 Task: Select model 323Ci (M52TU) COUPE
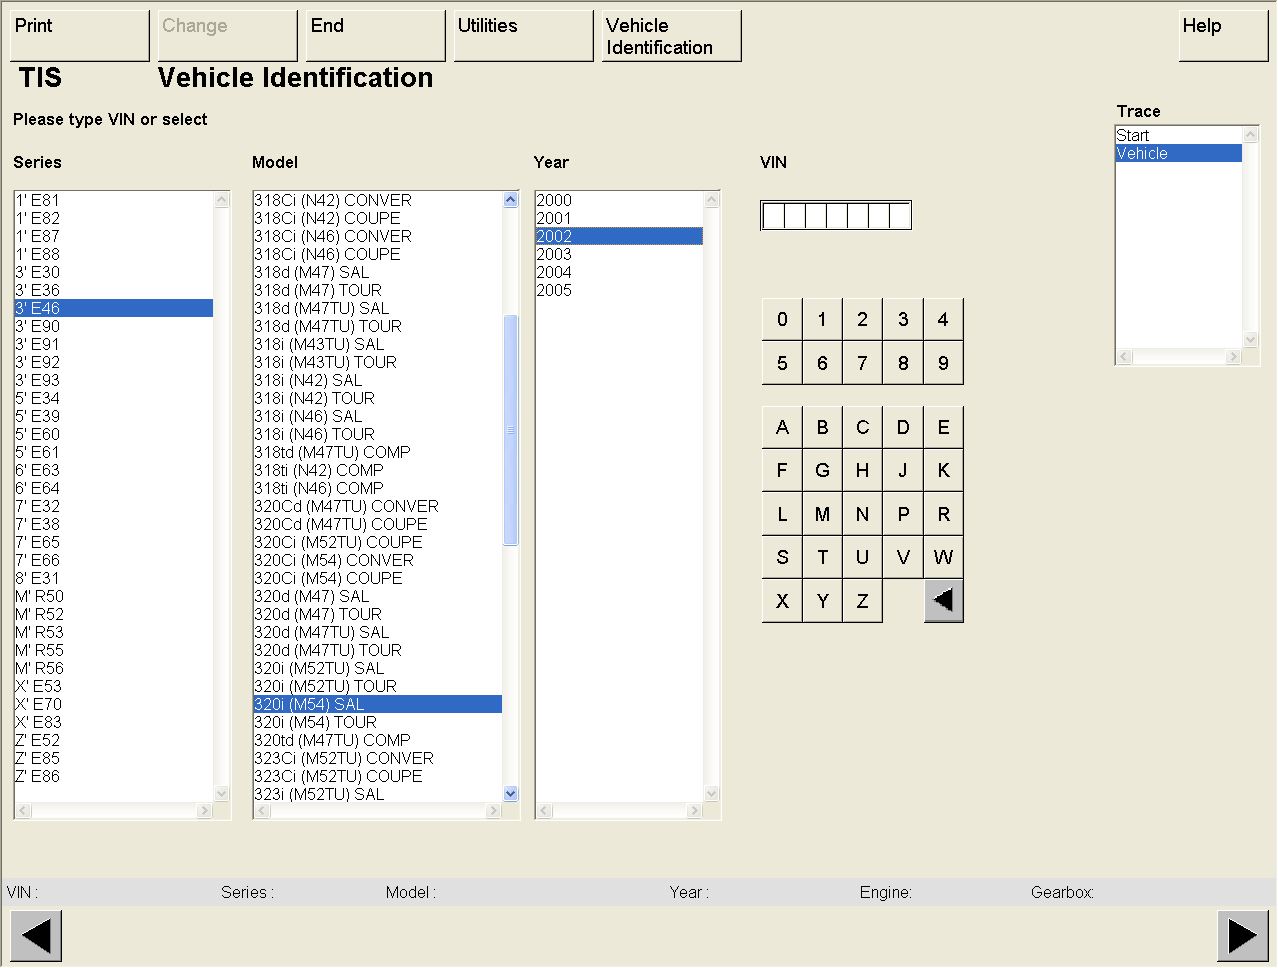click(x=378, y=776)
